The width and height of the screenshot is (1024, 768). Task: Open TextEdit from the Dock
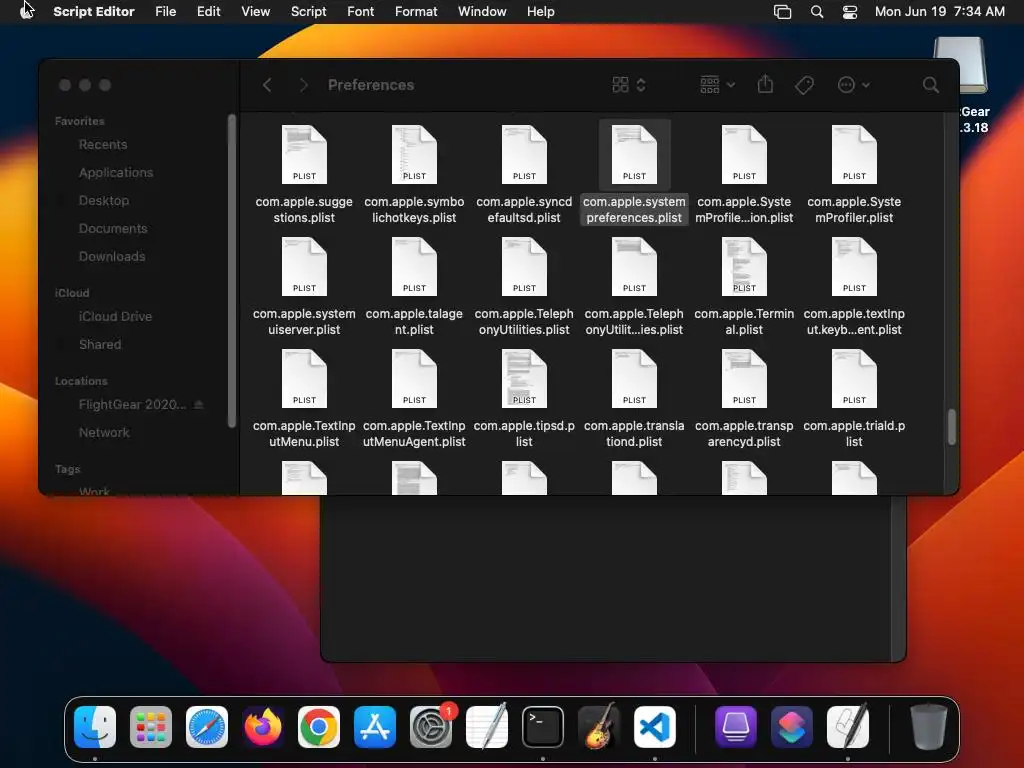click(487, 727)
